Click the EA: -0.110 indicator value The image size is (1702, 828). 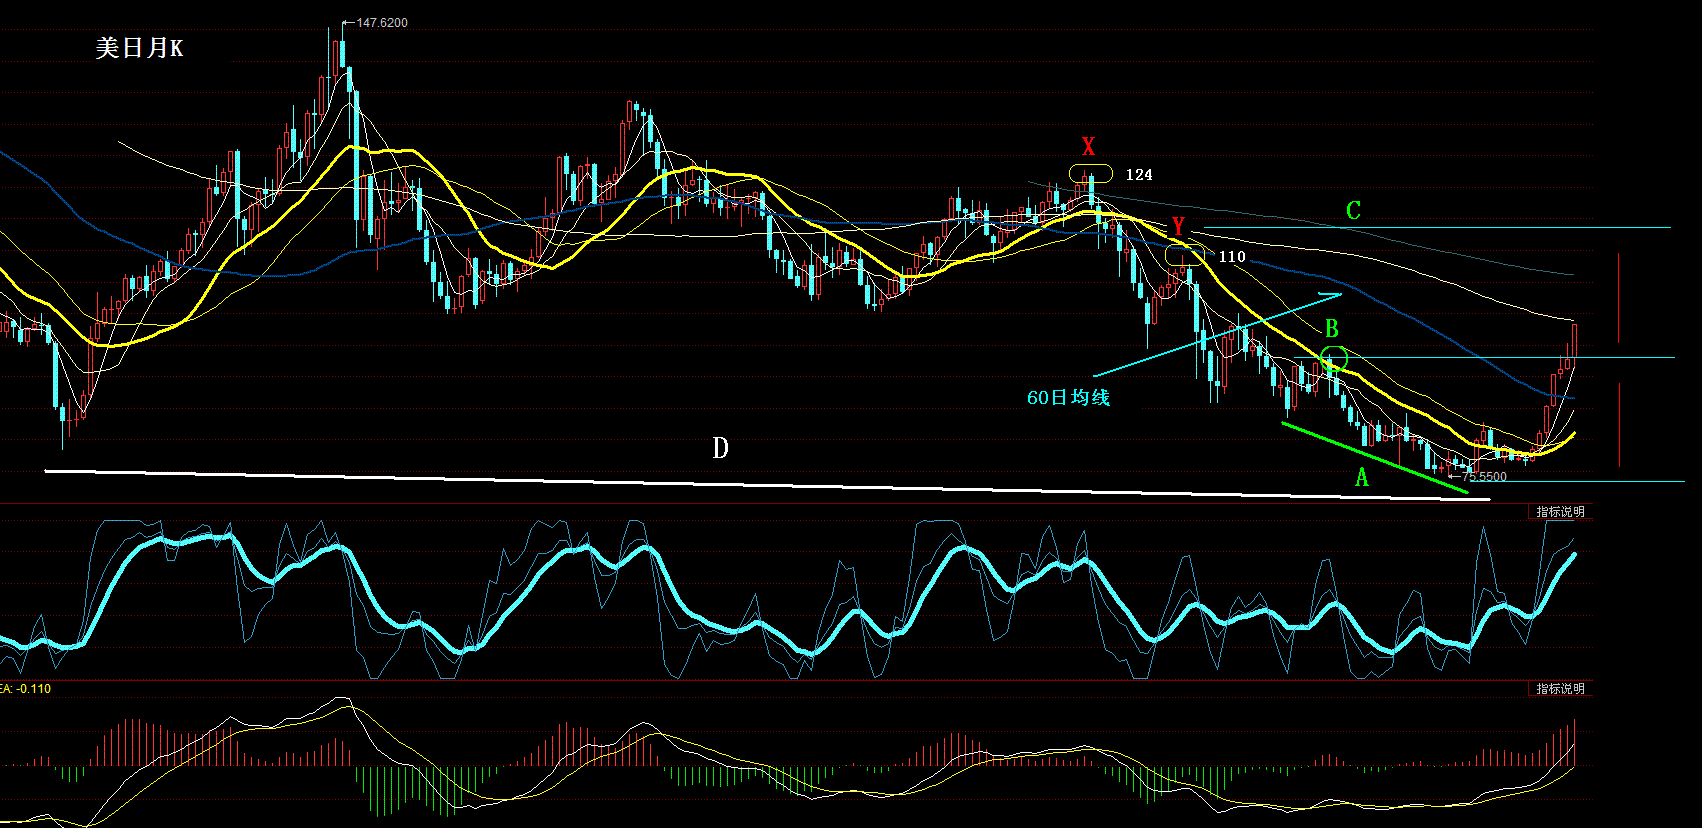tap(26, 689)
